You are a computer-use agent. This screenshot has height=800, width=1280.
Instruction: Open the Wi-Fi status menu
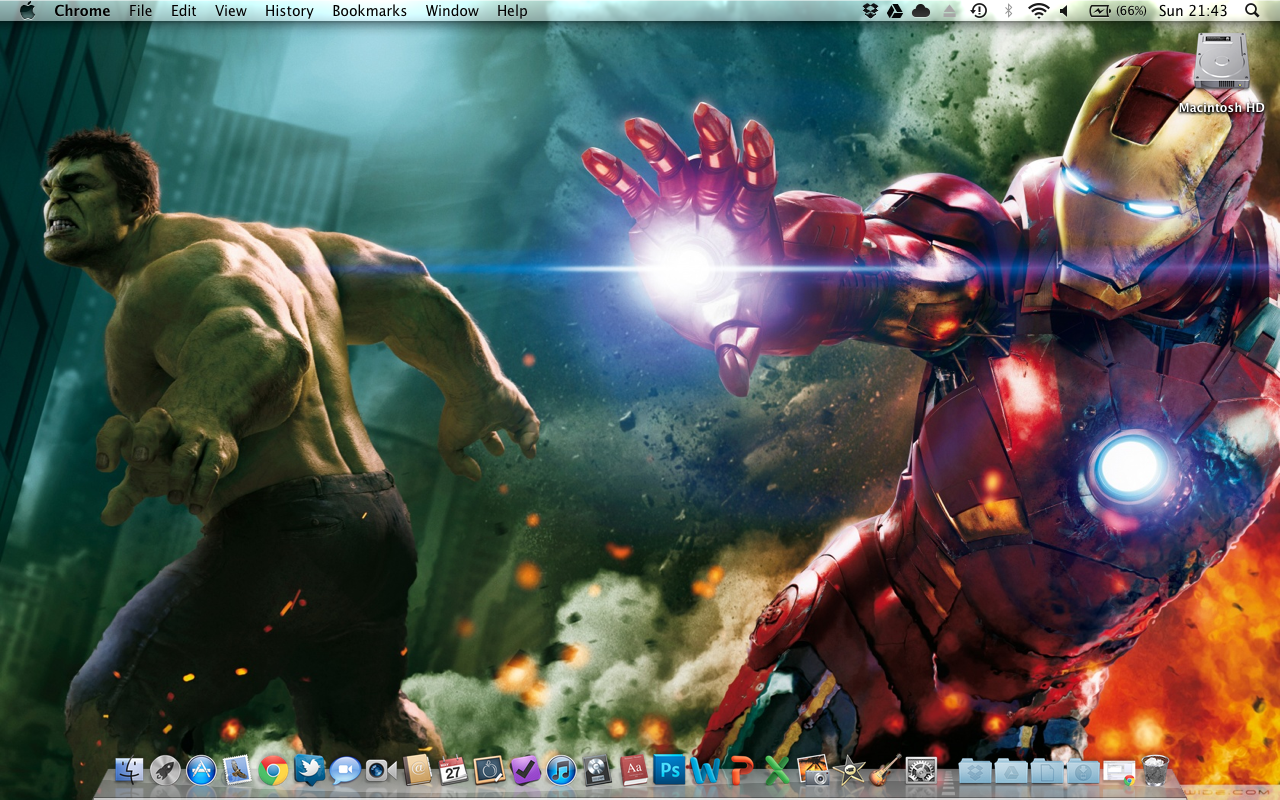[1038, 11]
